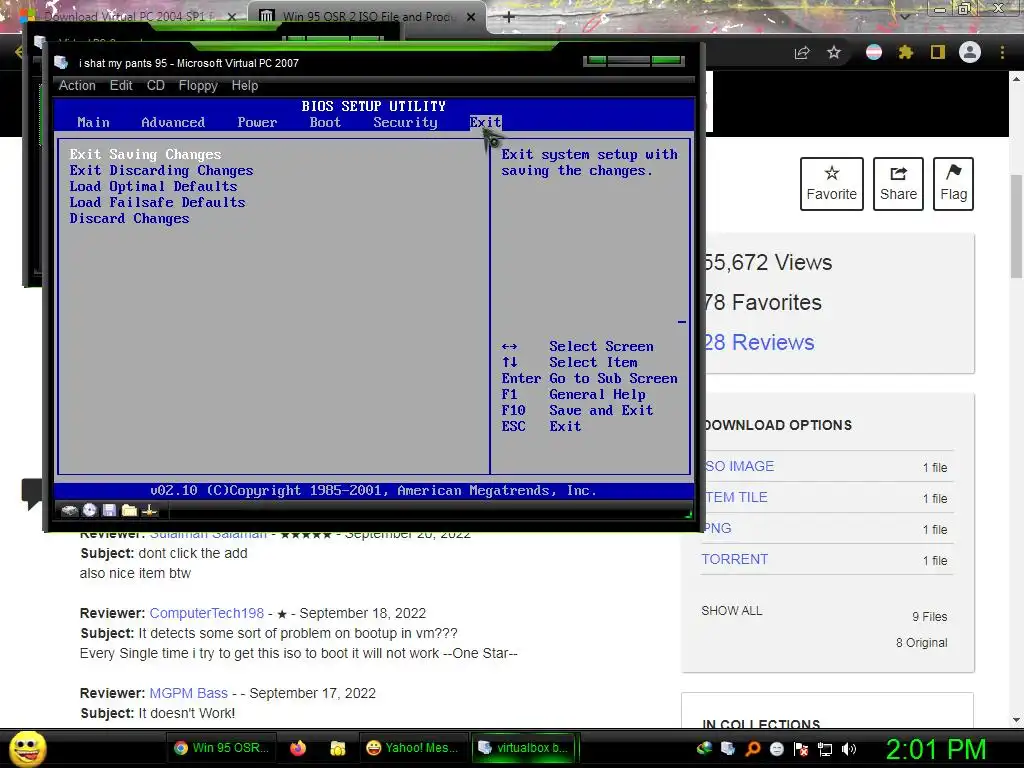This screenshot has height=768, width=1024.
Task: Toggle the browser side panel icon
Action: coord(938,52)
